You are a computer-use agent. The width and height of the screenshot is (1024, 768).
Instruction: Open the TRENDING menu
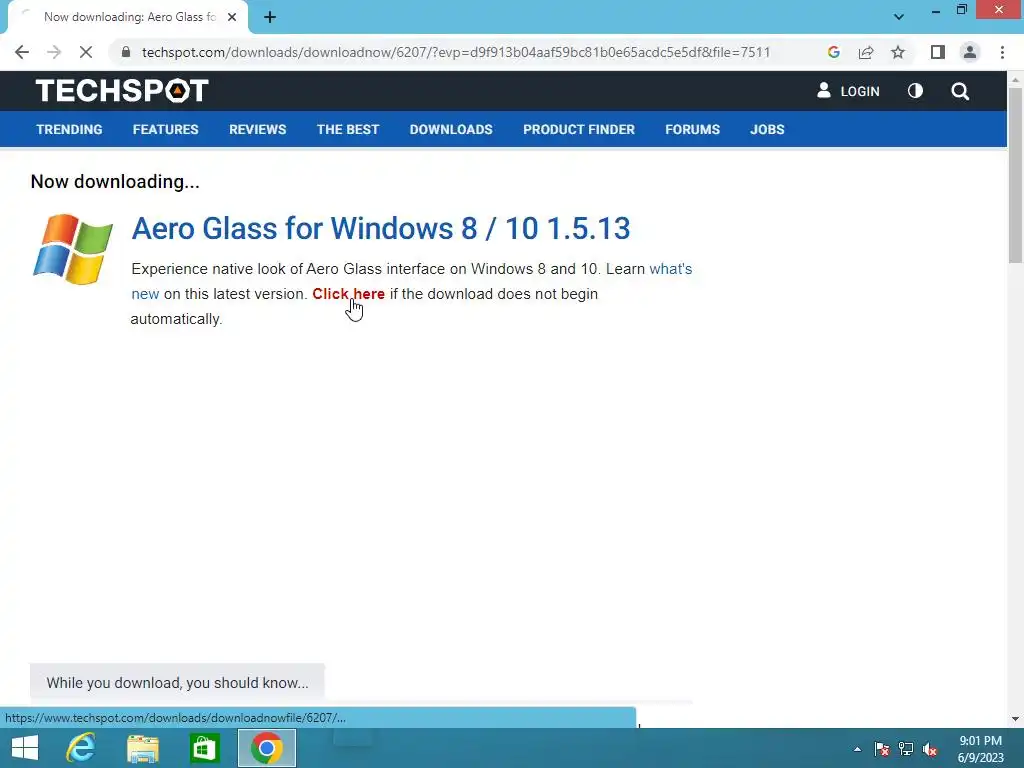pyautogui.click(x=69, y=129)
